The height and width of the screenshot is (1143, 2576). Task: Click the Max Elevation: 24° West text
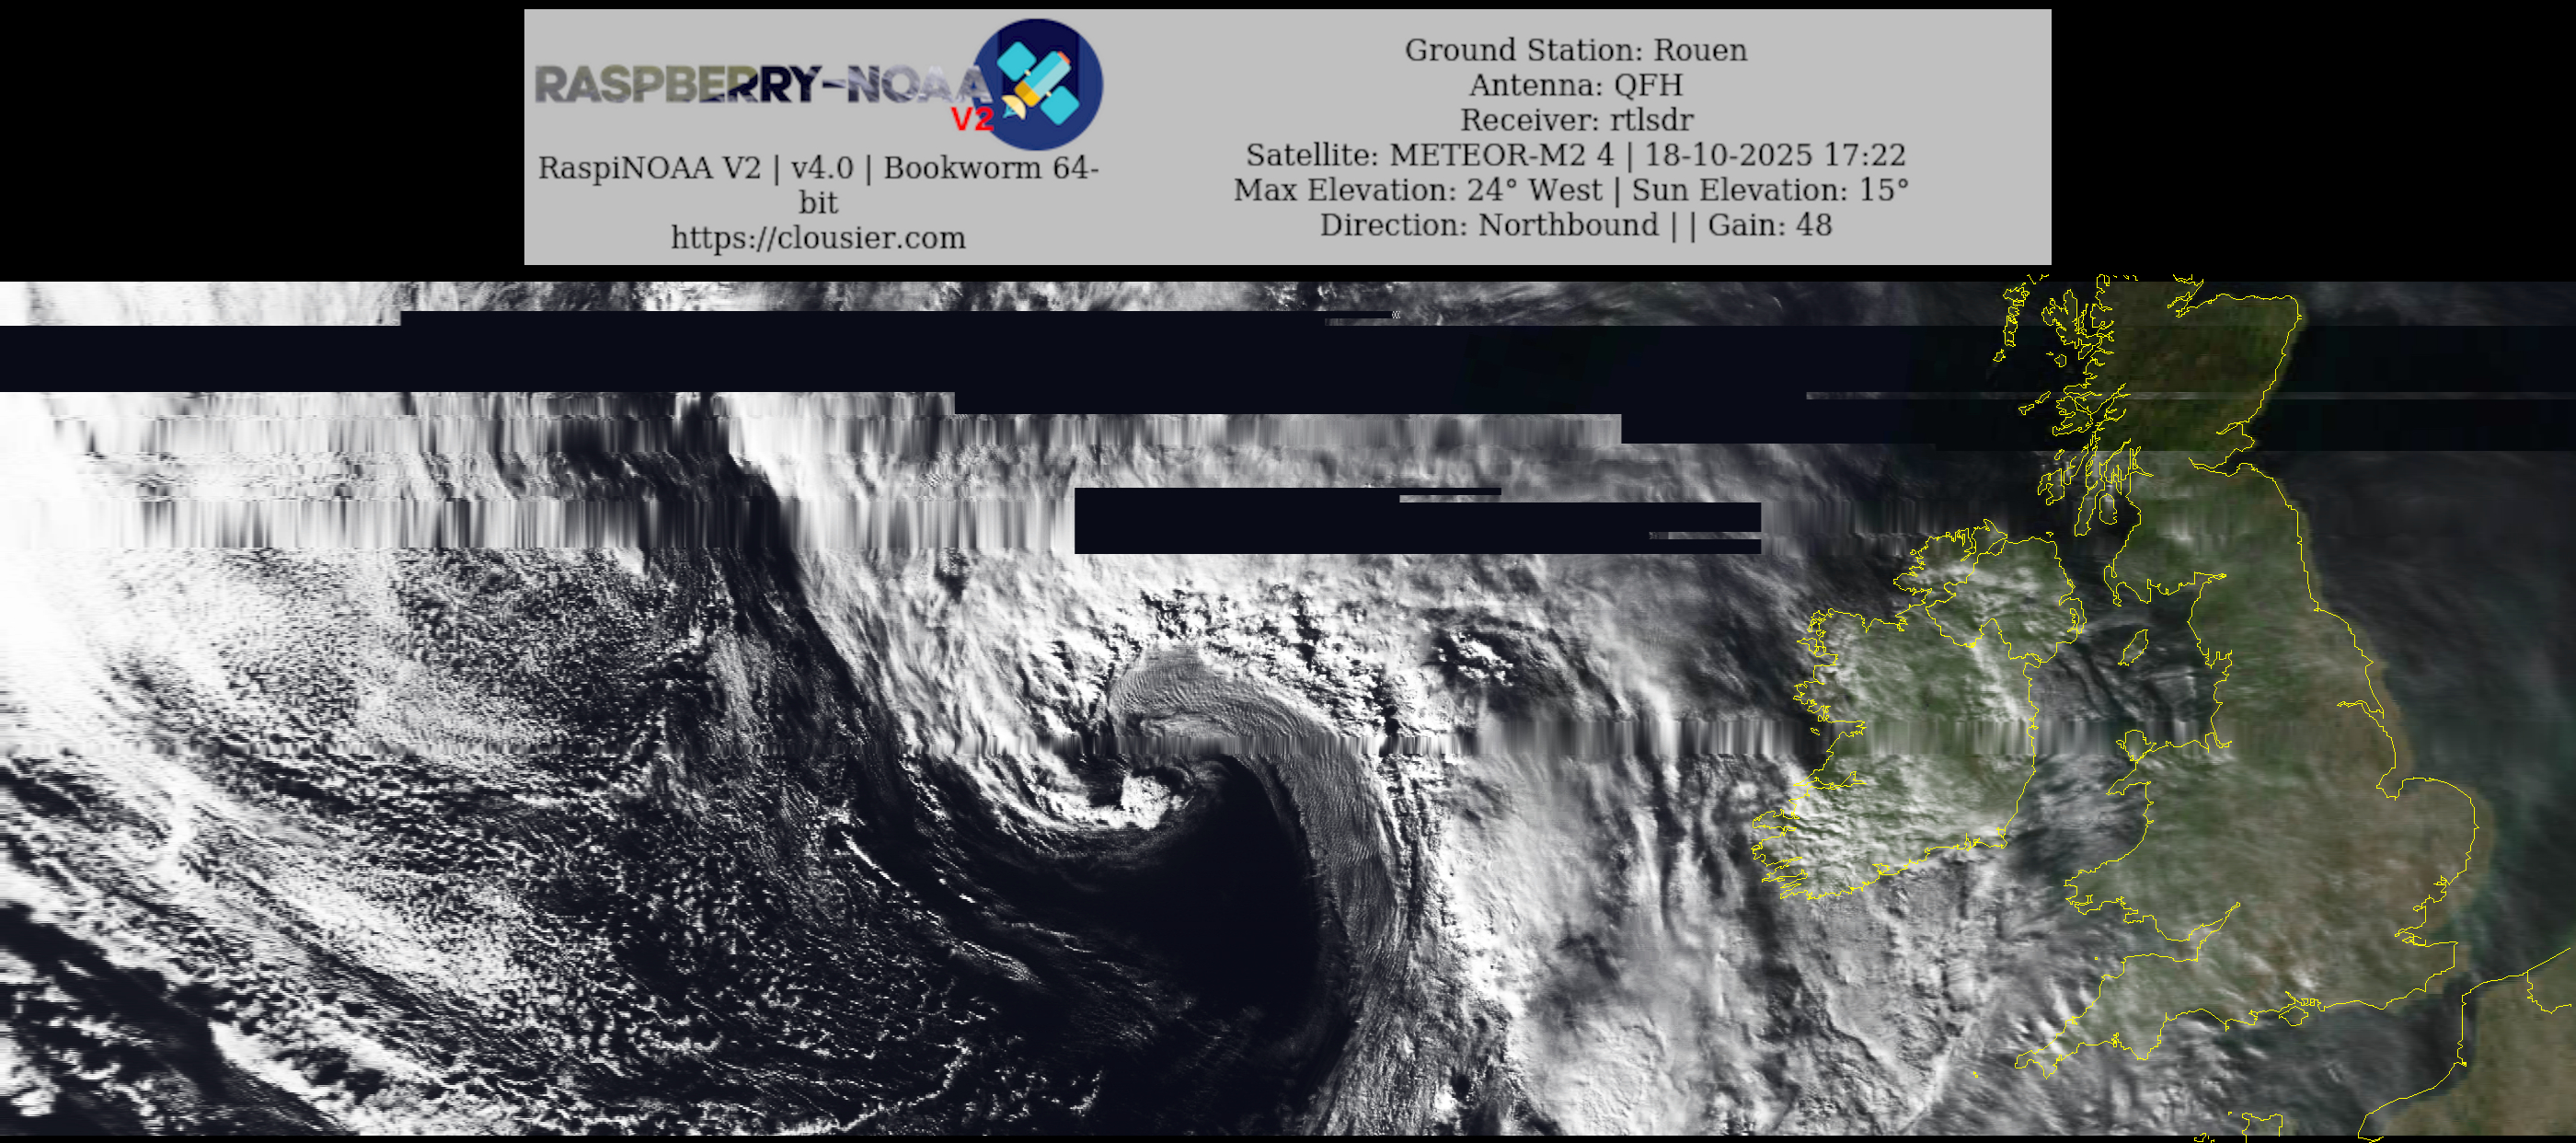tap(1417, 190)
